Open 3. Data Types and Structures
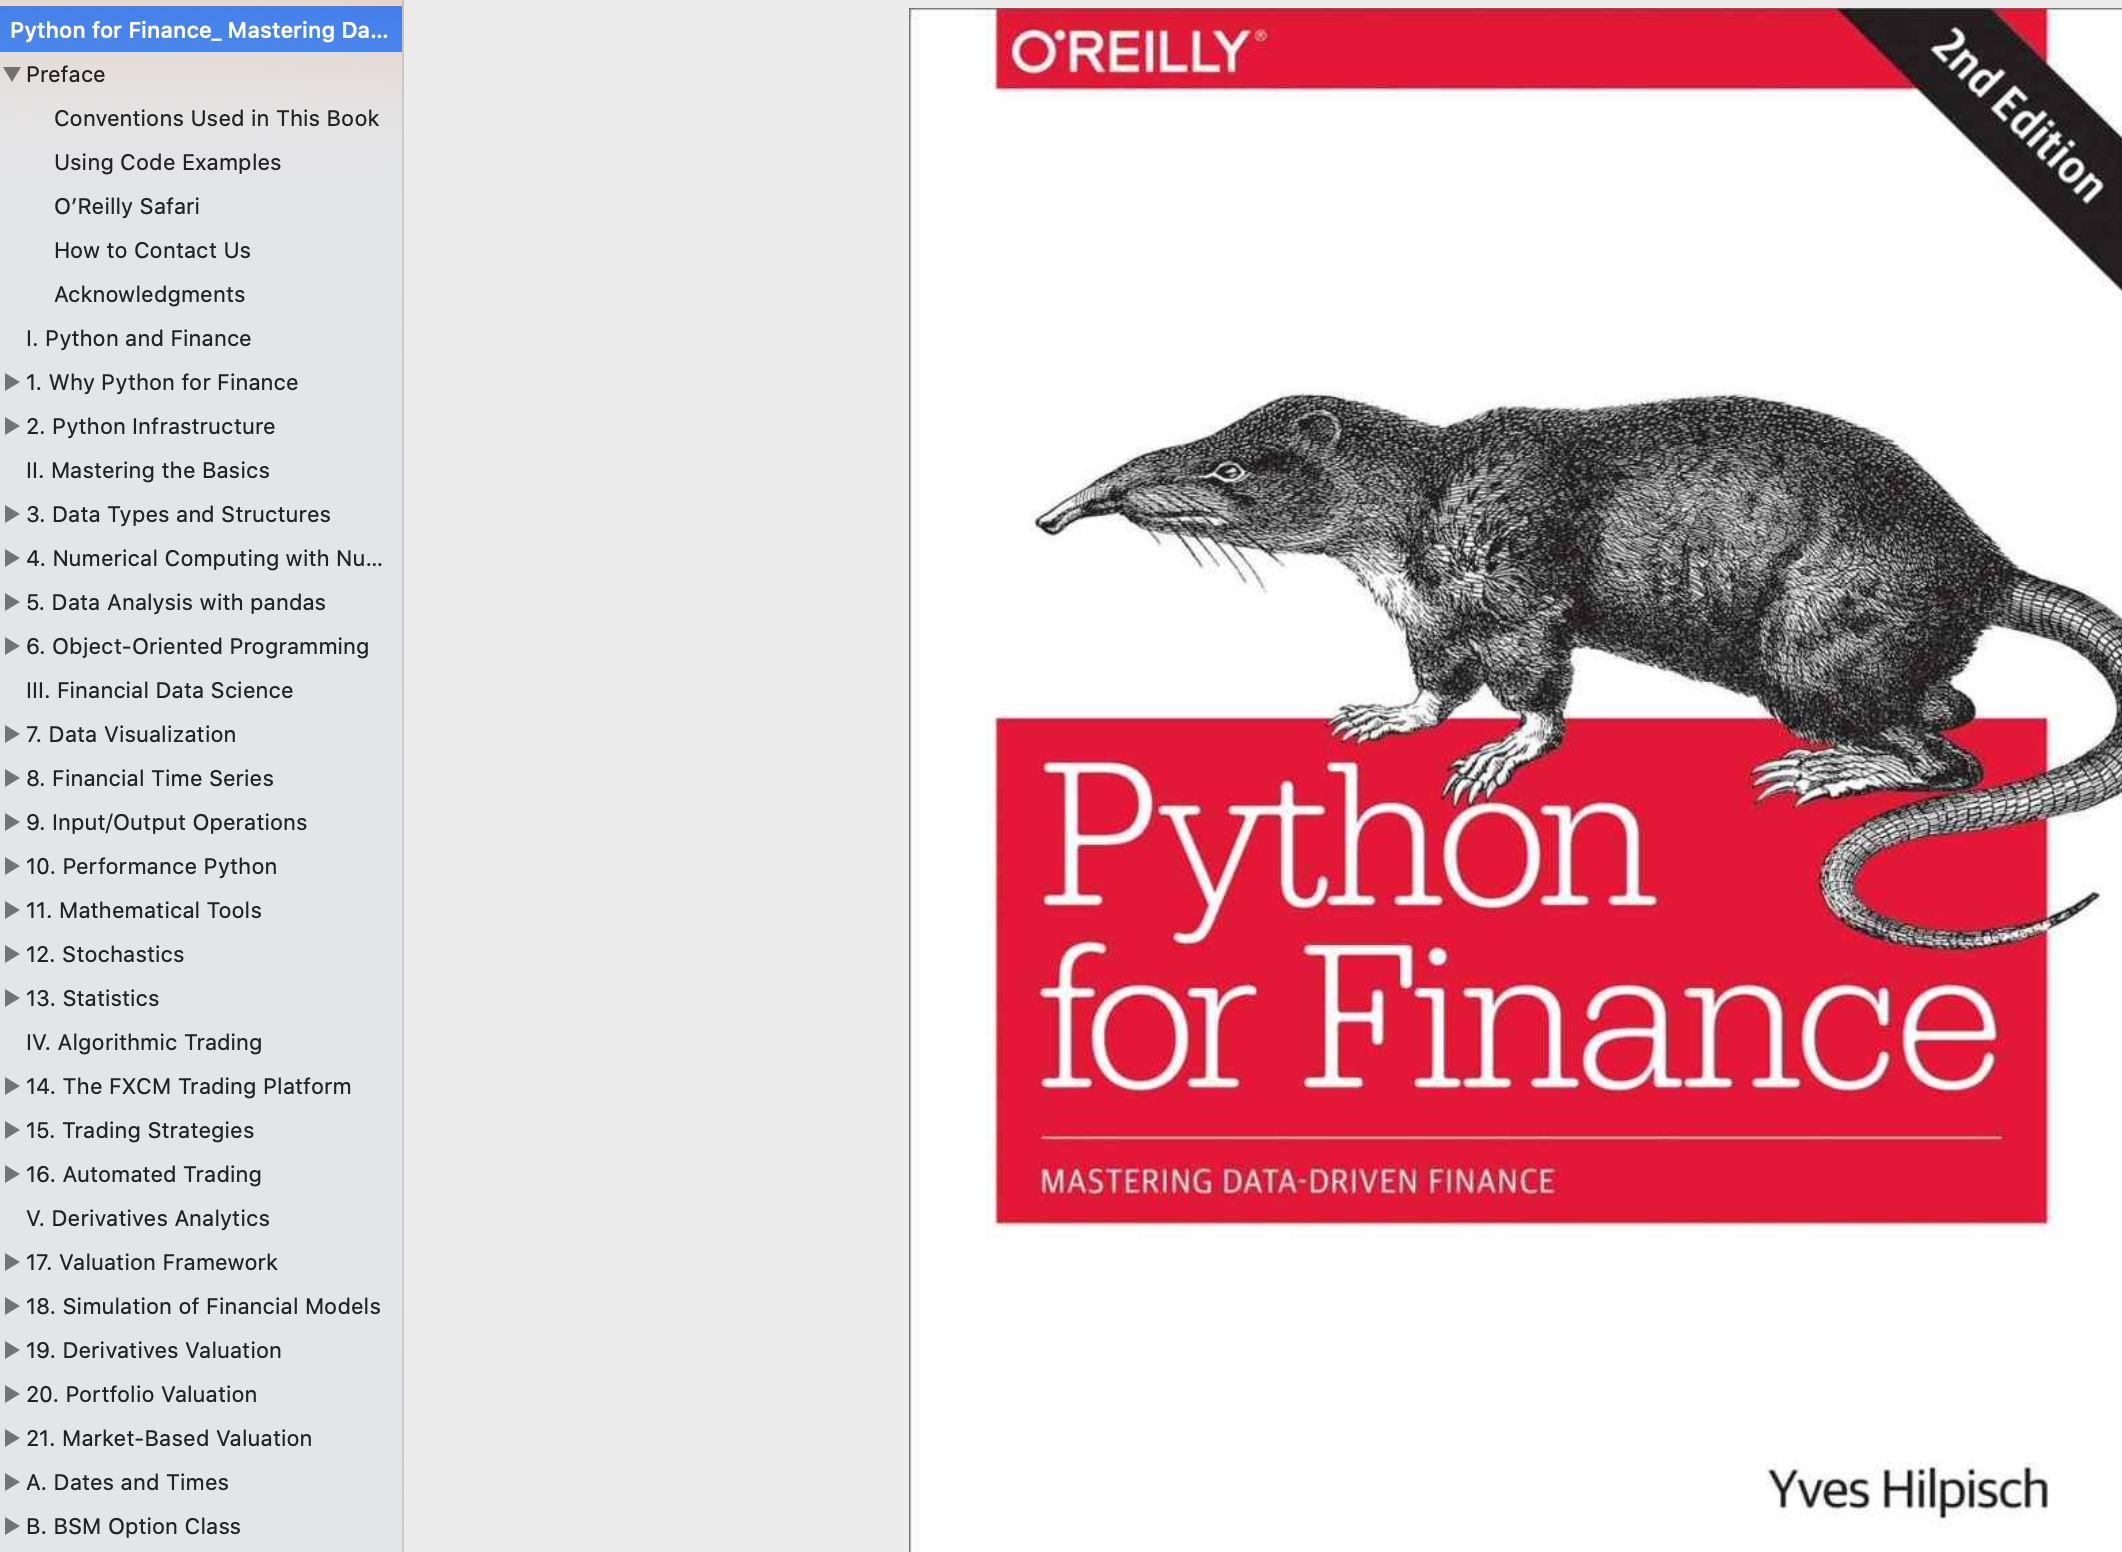Viewport: 2122px width, 1552px height. click(178, 514)
